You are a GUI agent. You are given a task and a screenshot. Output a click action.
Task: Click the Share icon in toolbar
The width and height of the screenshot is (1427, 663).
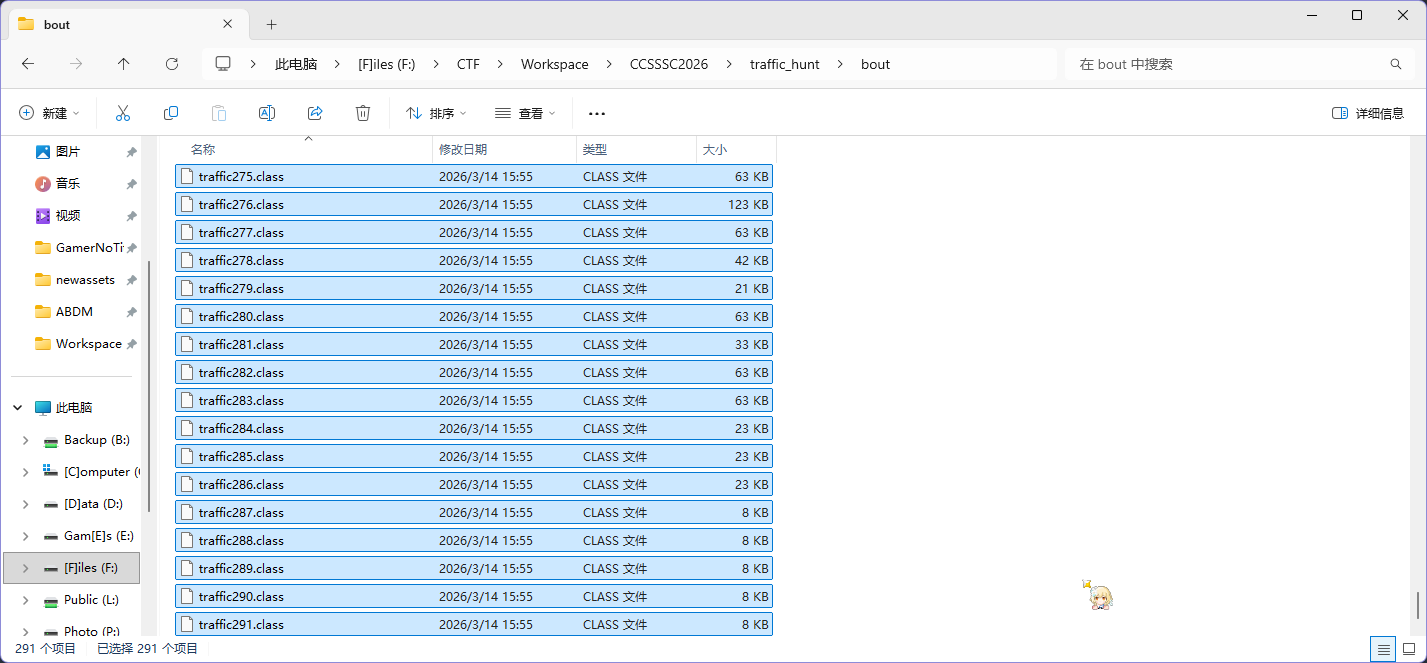pos(315,113)
